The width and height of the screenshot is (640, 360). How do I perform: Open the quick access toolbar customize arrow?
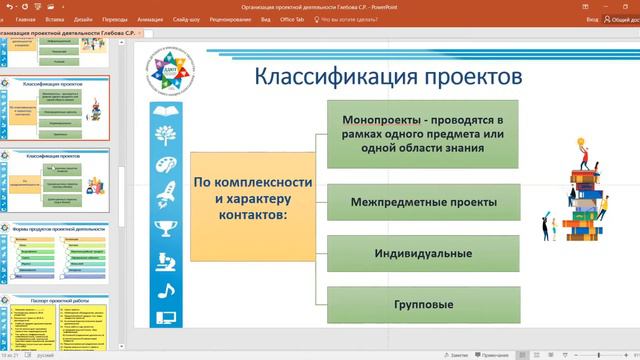(63, 7)
